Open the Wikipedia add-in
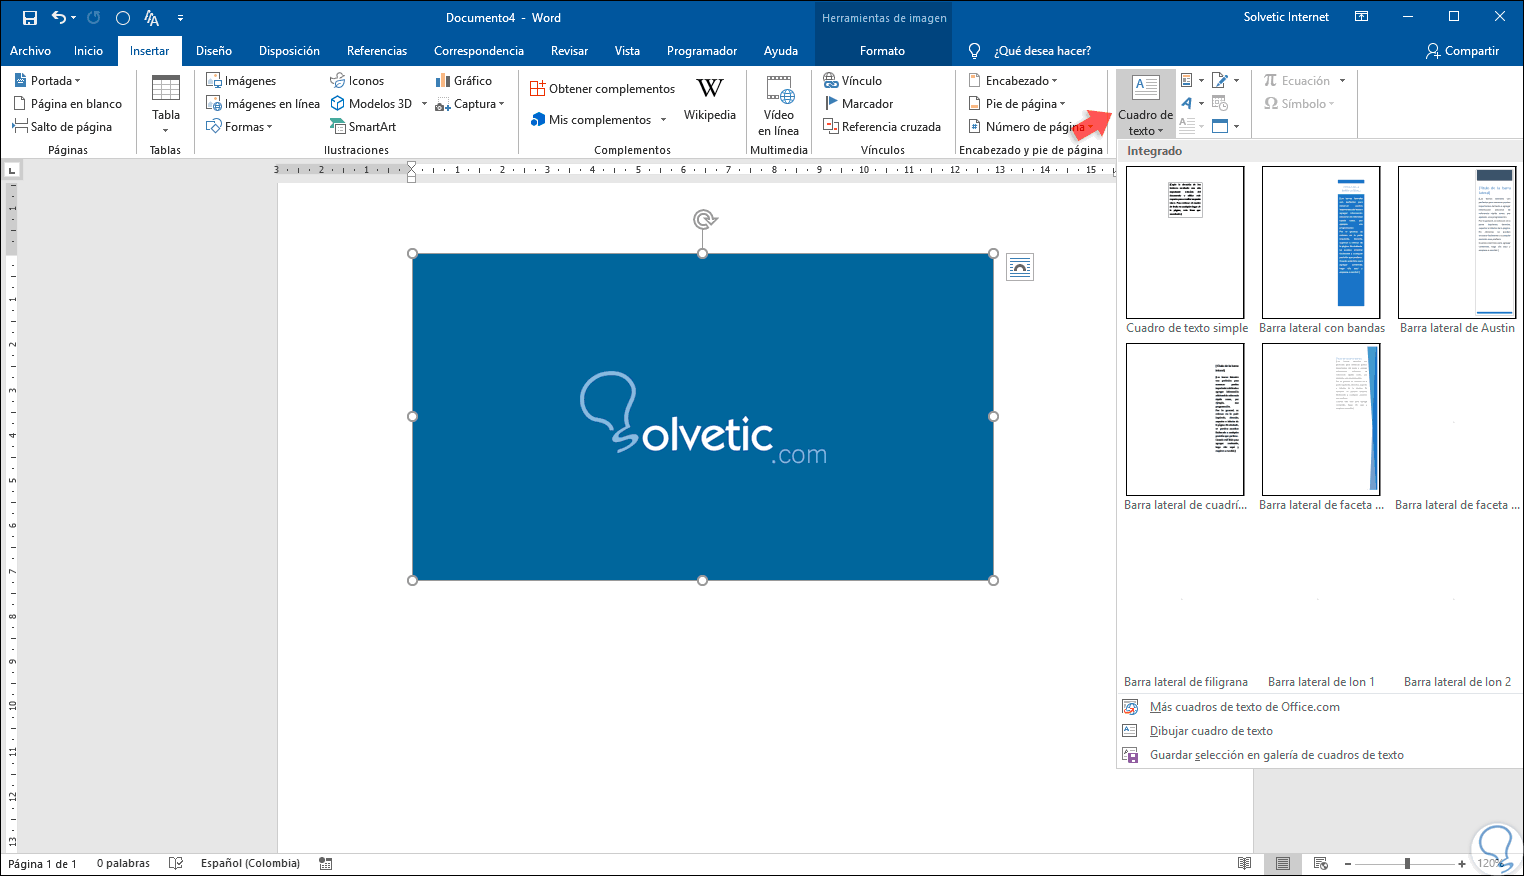Viewport: 1524px width, 876px height. pos(710,100)
